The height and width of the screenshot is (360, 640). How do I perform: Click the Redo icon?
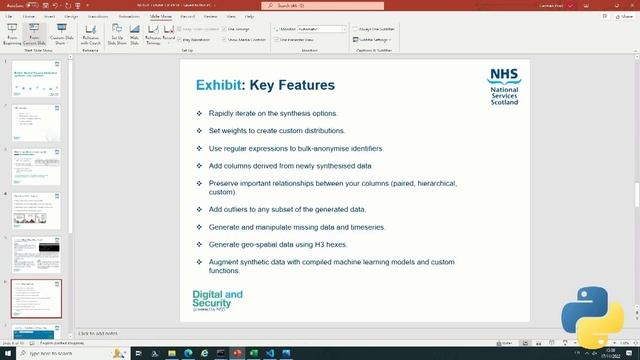(x=68, y=6)
